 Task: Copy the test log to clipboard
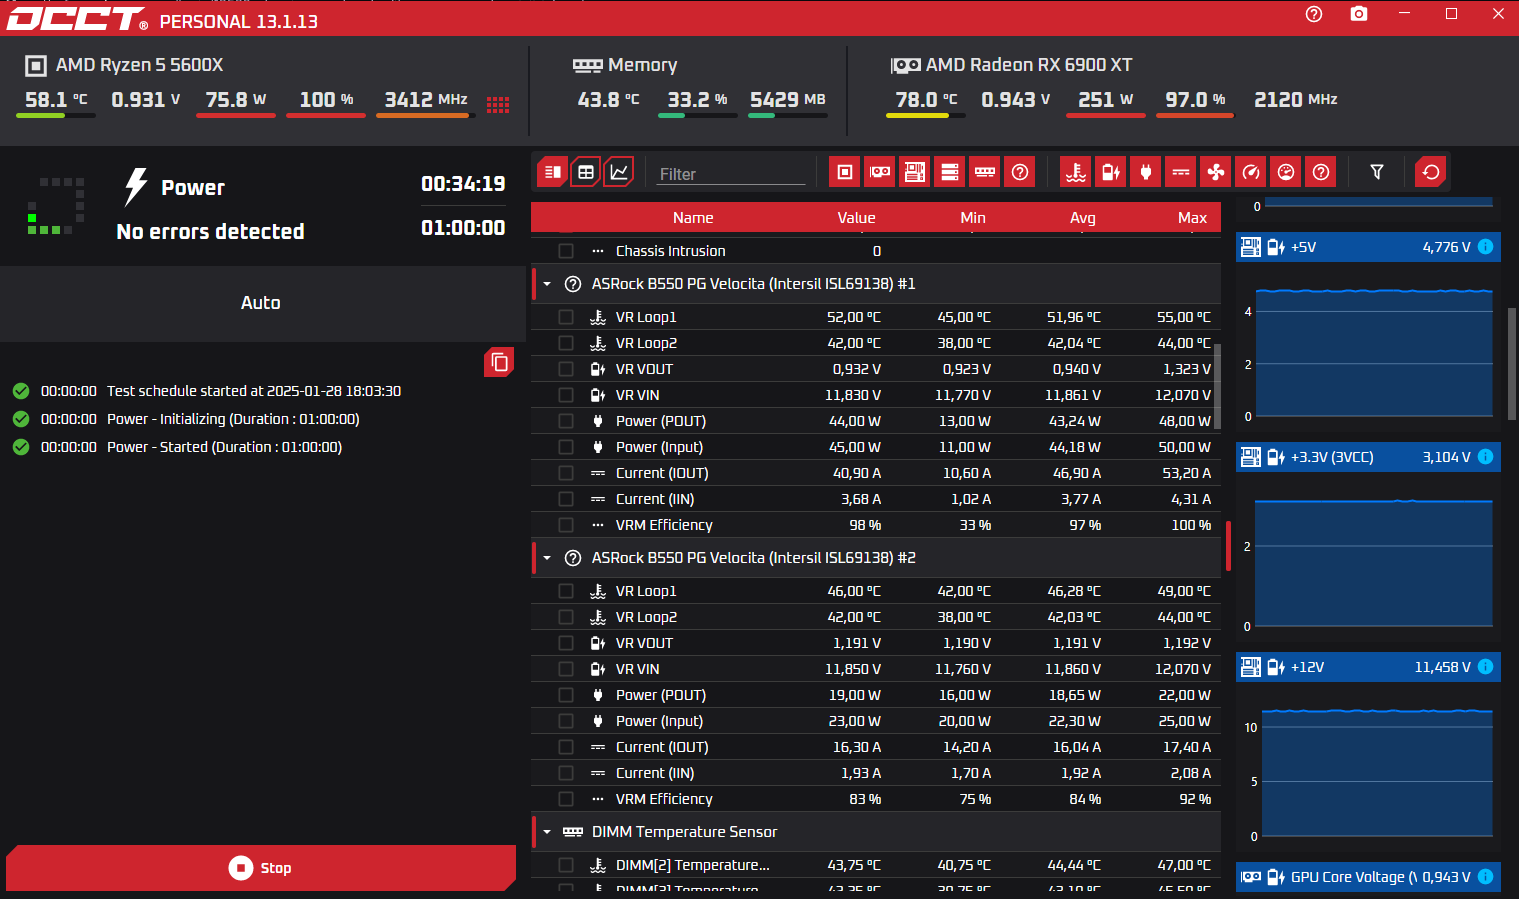point(499,362)
